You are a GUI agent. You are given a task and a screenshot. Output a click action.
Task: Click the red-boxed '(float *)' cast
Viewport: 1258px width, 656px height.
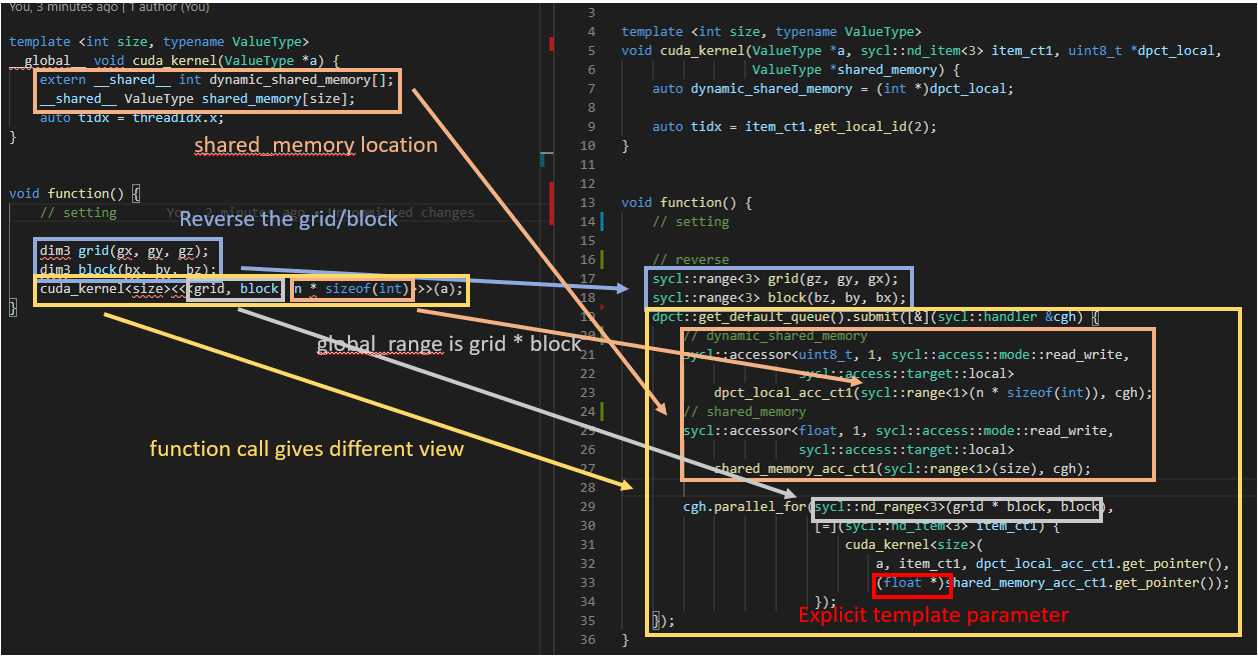pos(910,583)
